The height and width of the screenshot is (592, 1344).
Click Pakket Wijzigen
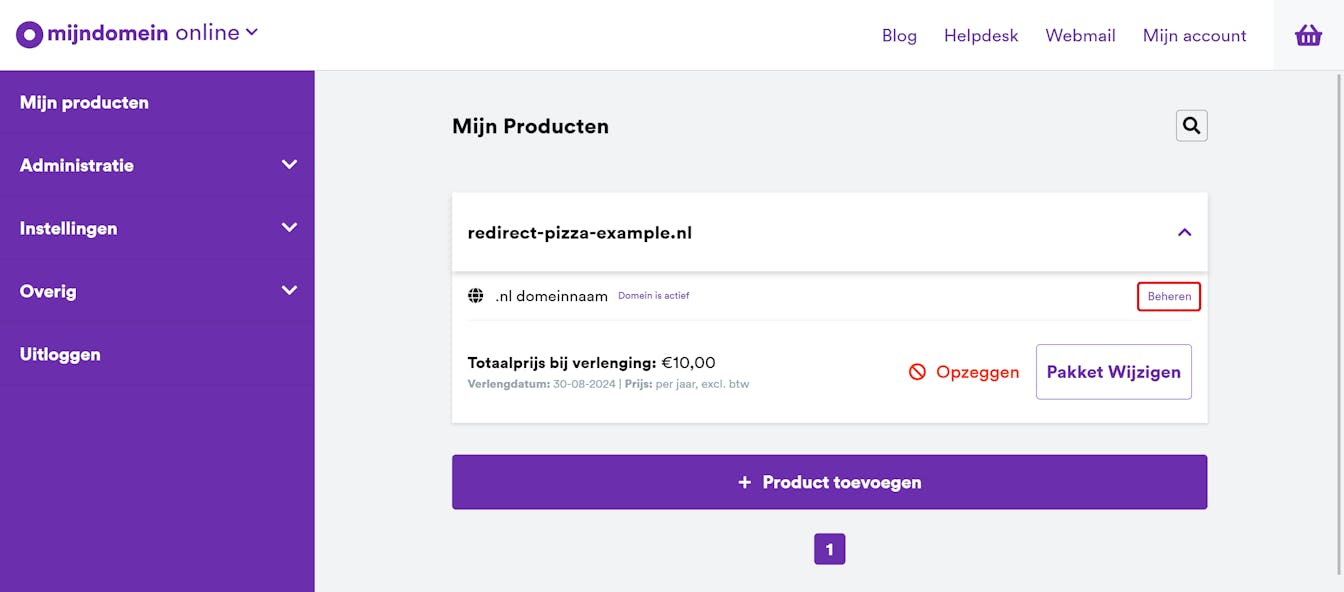1113,371
